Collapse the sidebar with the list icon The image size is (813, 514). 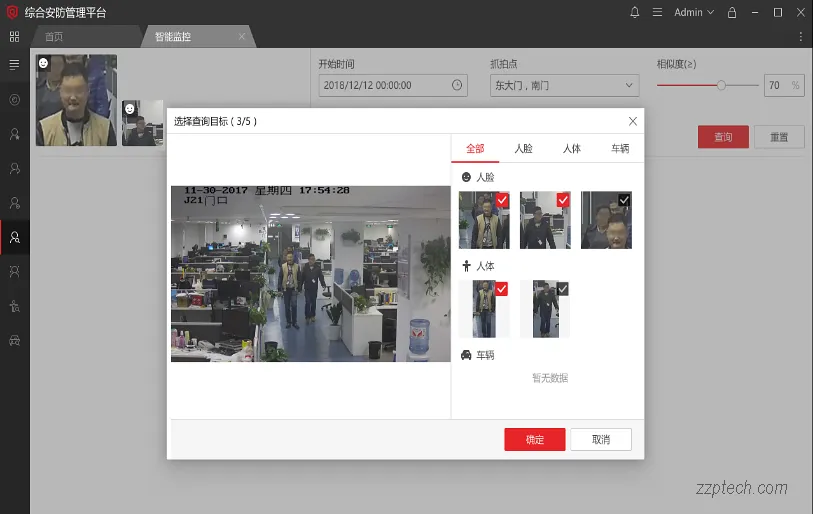(14, 64)
